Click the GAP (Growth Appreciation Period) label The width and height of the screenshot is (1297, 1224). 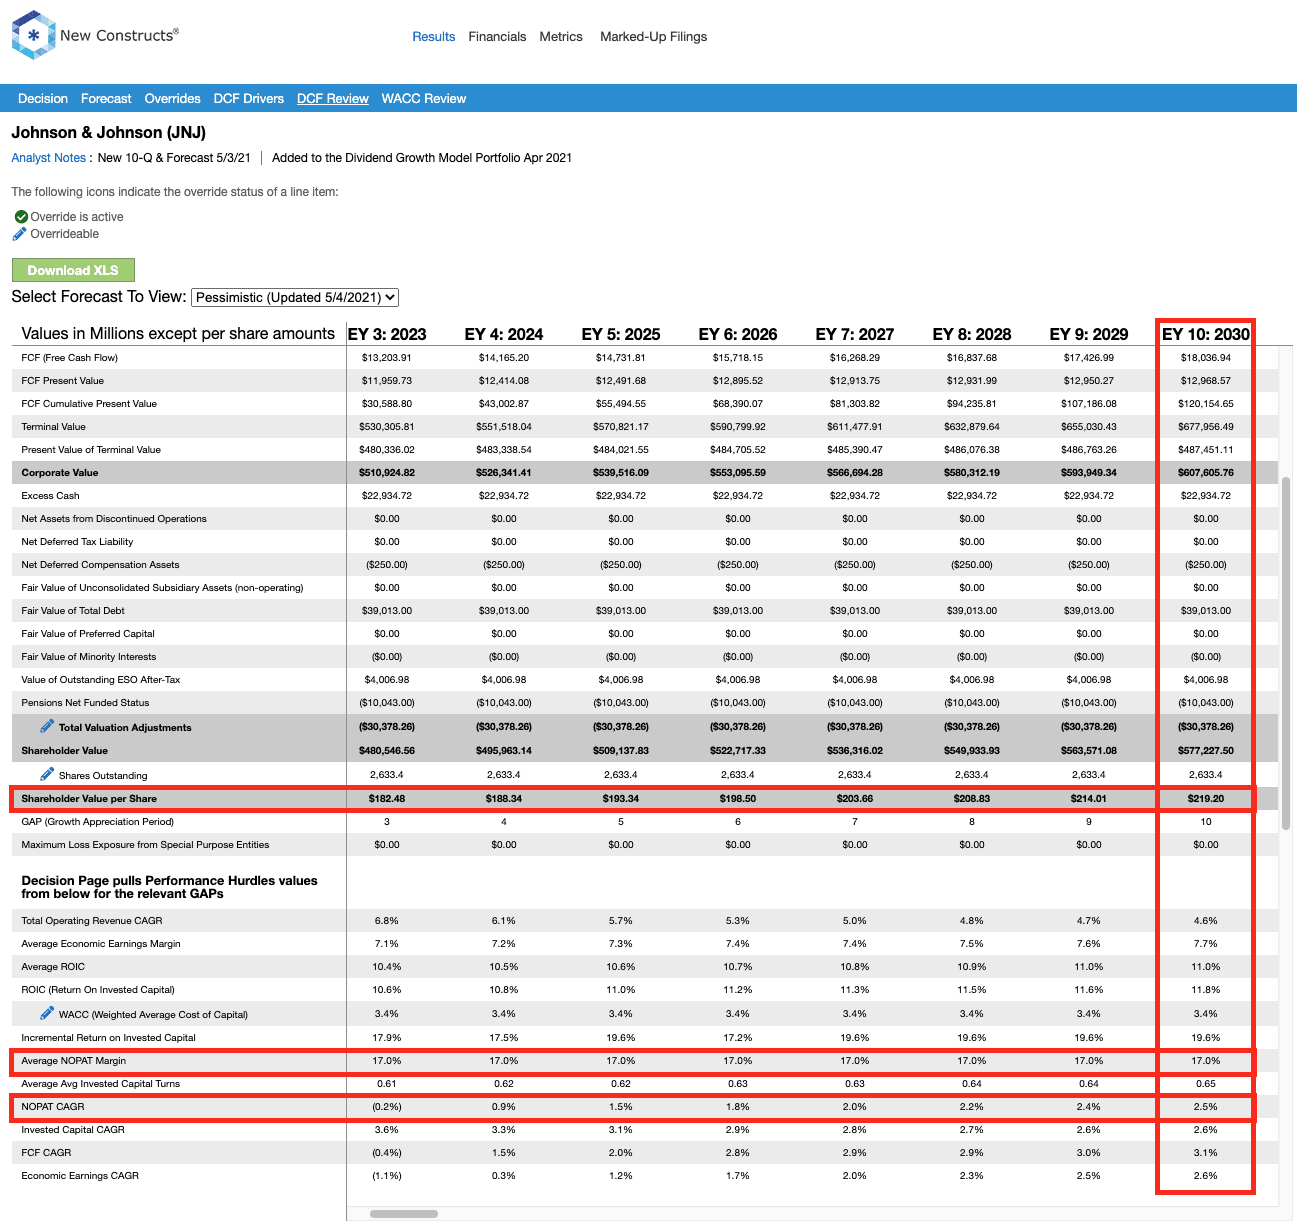98,821
